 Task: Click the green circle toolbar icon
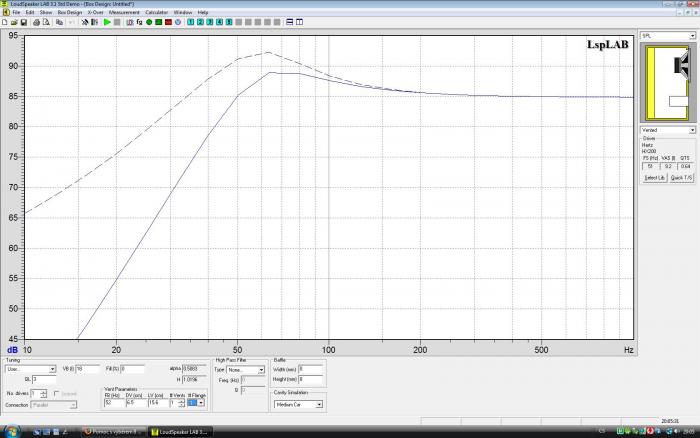149,21
